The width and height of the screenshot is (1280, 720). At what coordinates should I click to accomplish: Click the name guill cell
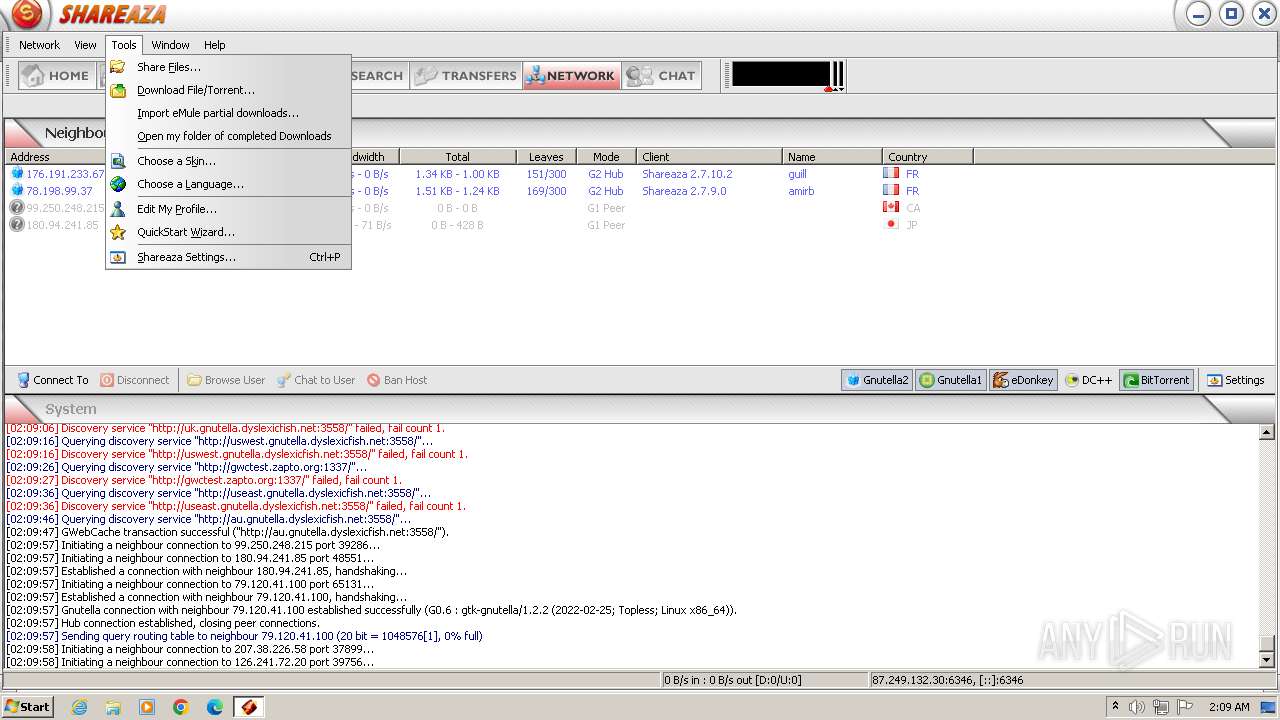[x=797, y=174]
